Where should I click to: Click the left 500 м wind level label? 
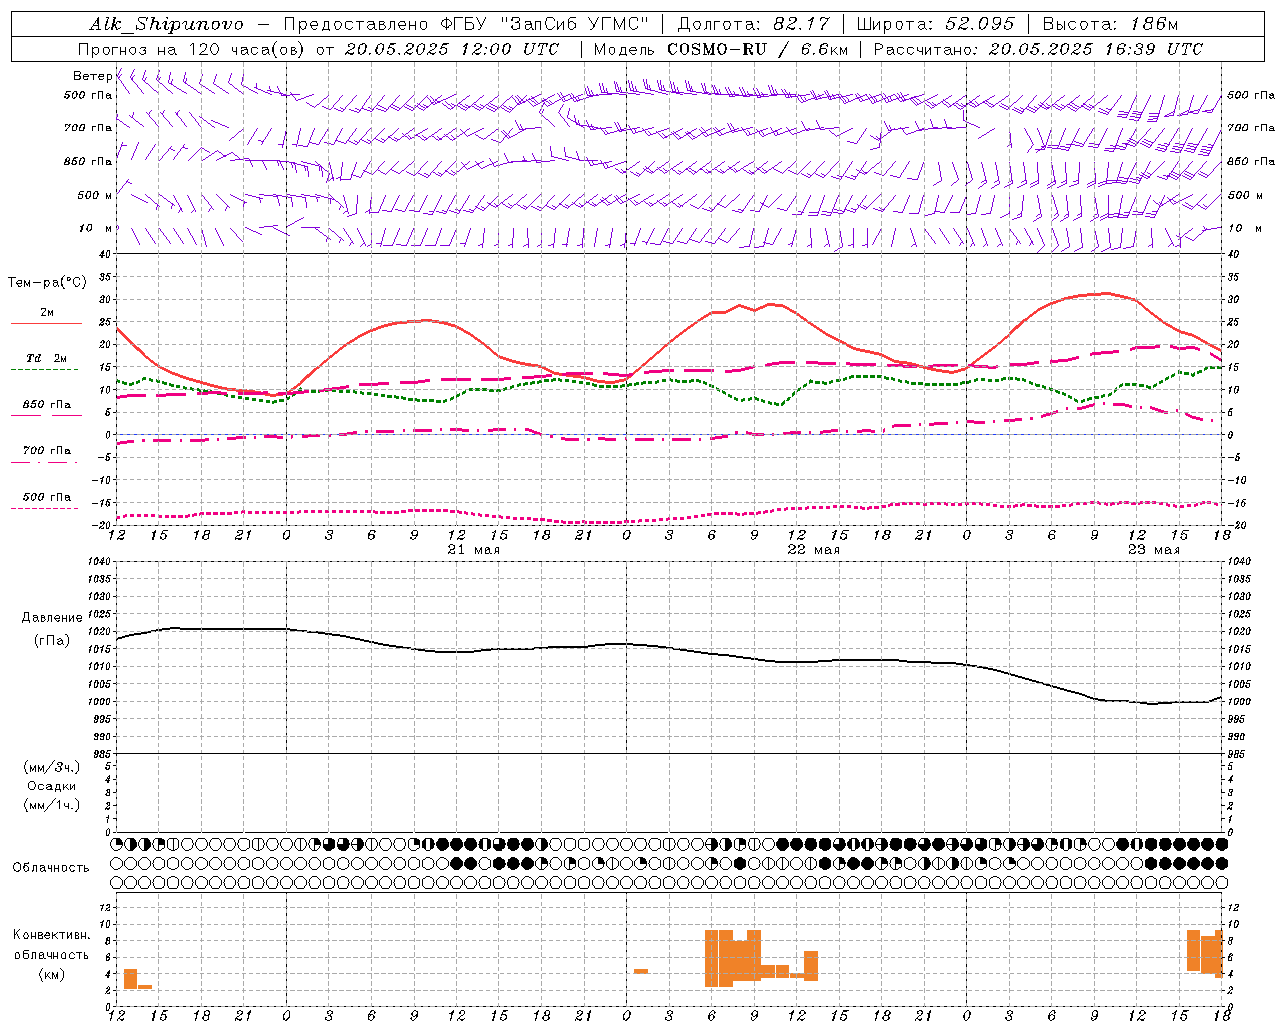click(95, 195)
